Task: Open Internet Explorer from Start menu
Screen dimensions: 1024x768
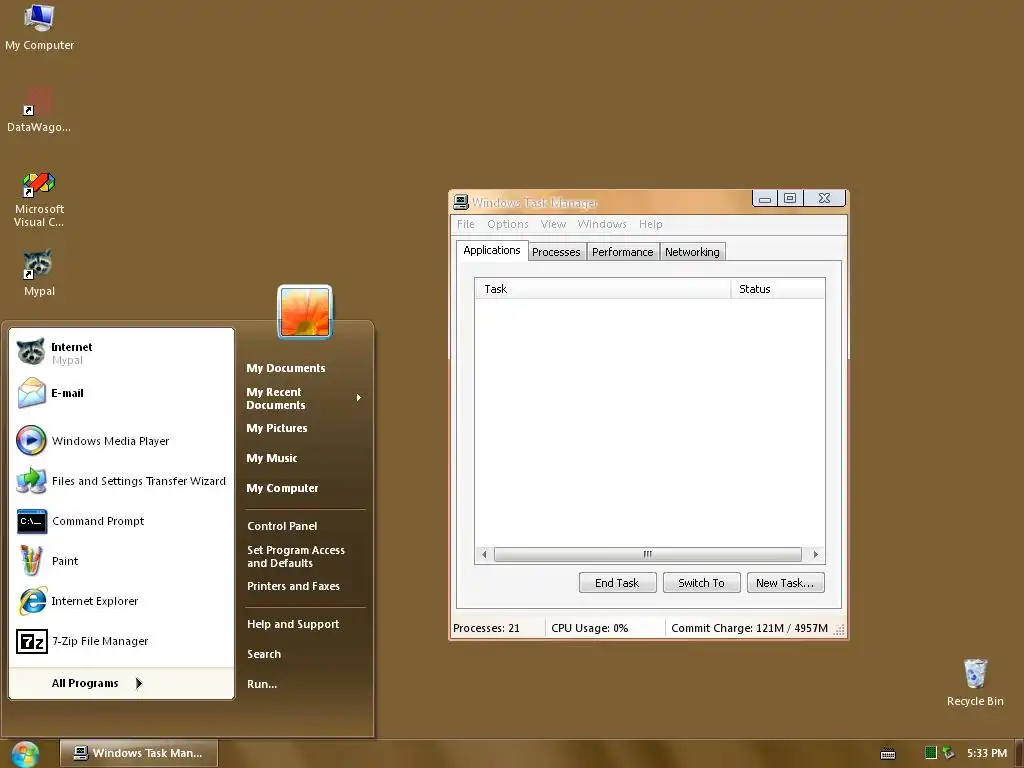Action: pyautogui.click(x=121, y=601)
